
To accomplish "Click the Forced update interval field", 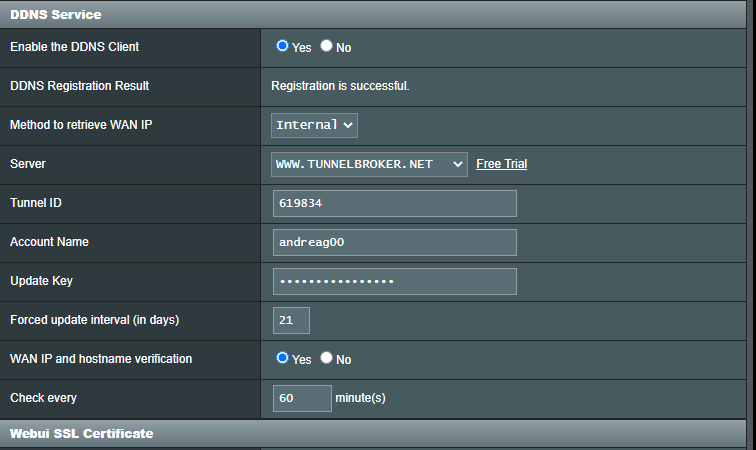I will [291, 320].
